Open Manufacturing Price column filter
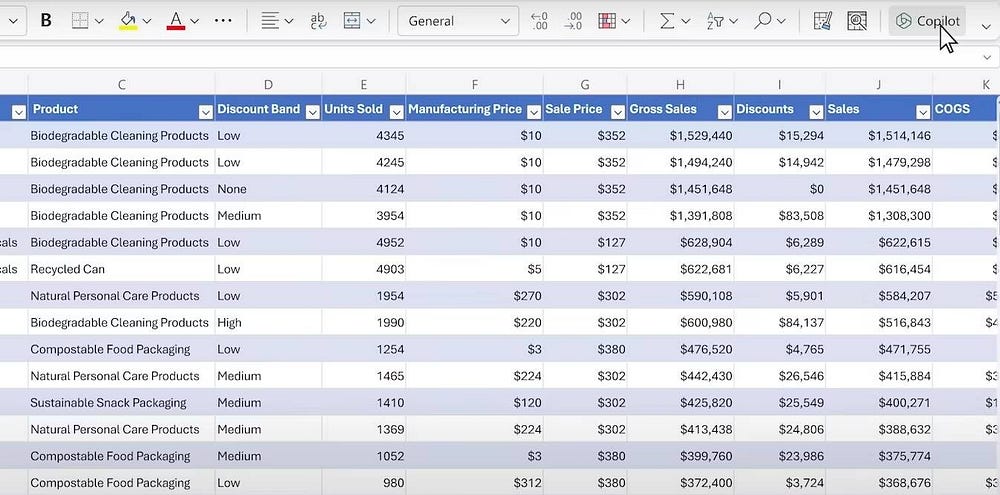 point(534,112)
